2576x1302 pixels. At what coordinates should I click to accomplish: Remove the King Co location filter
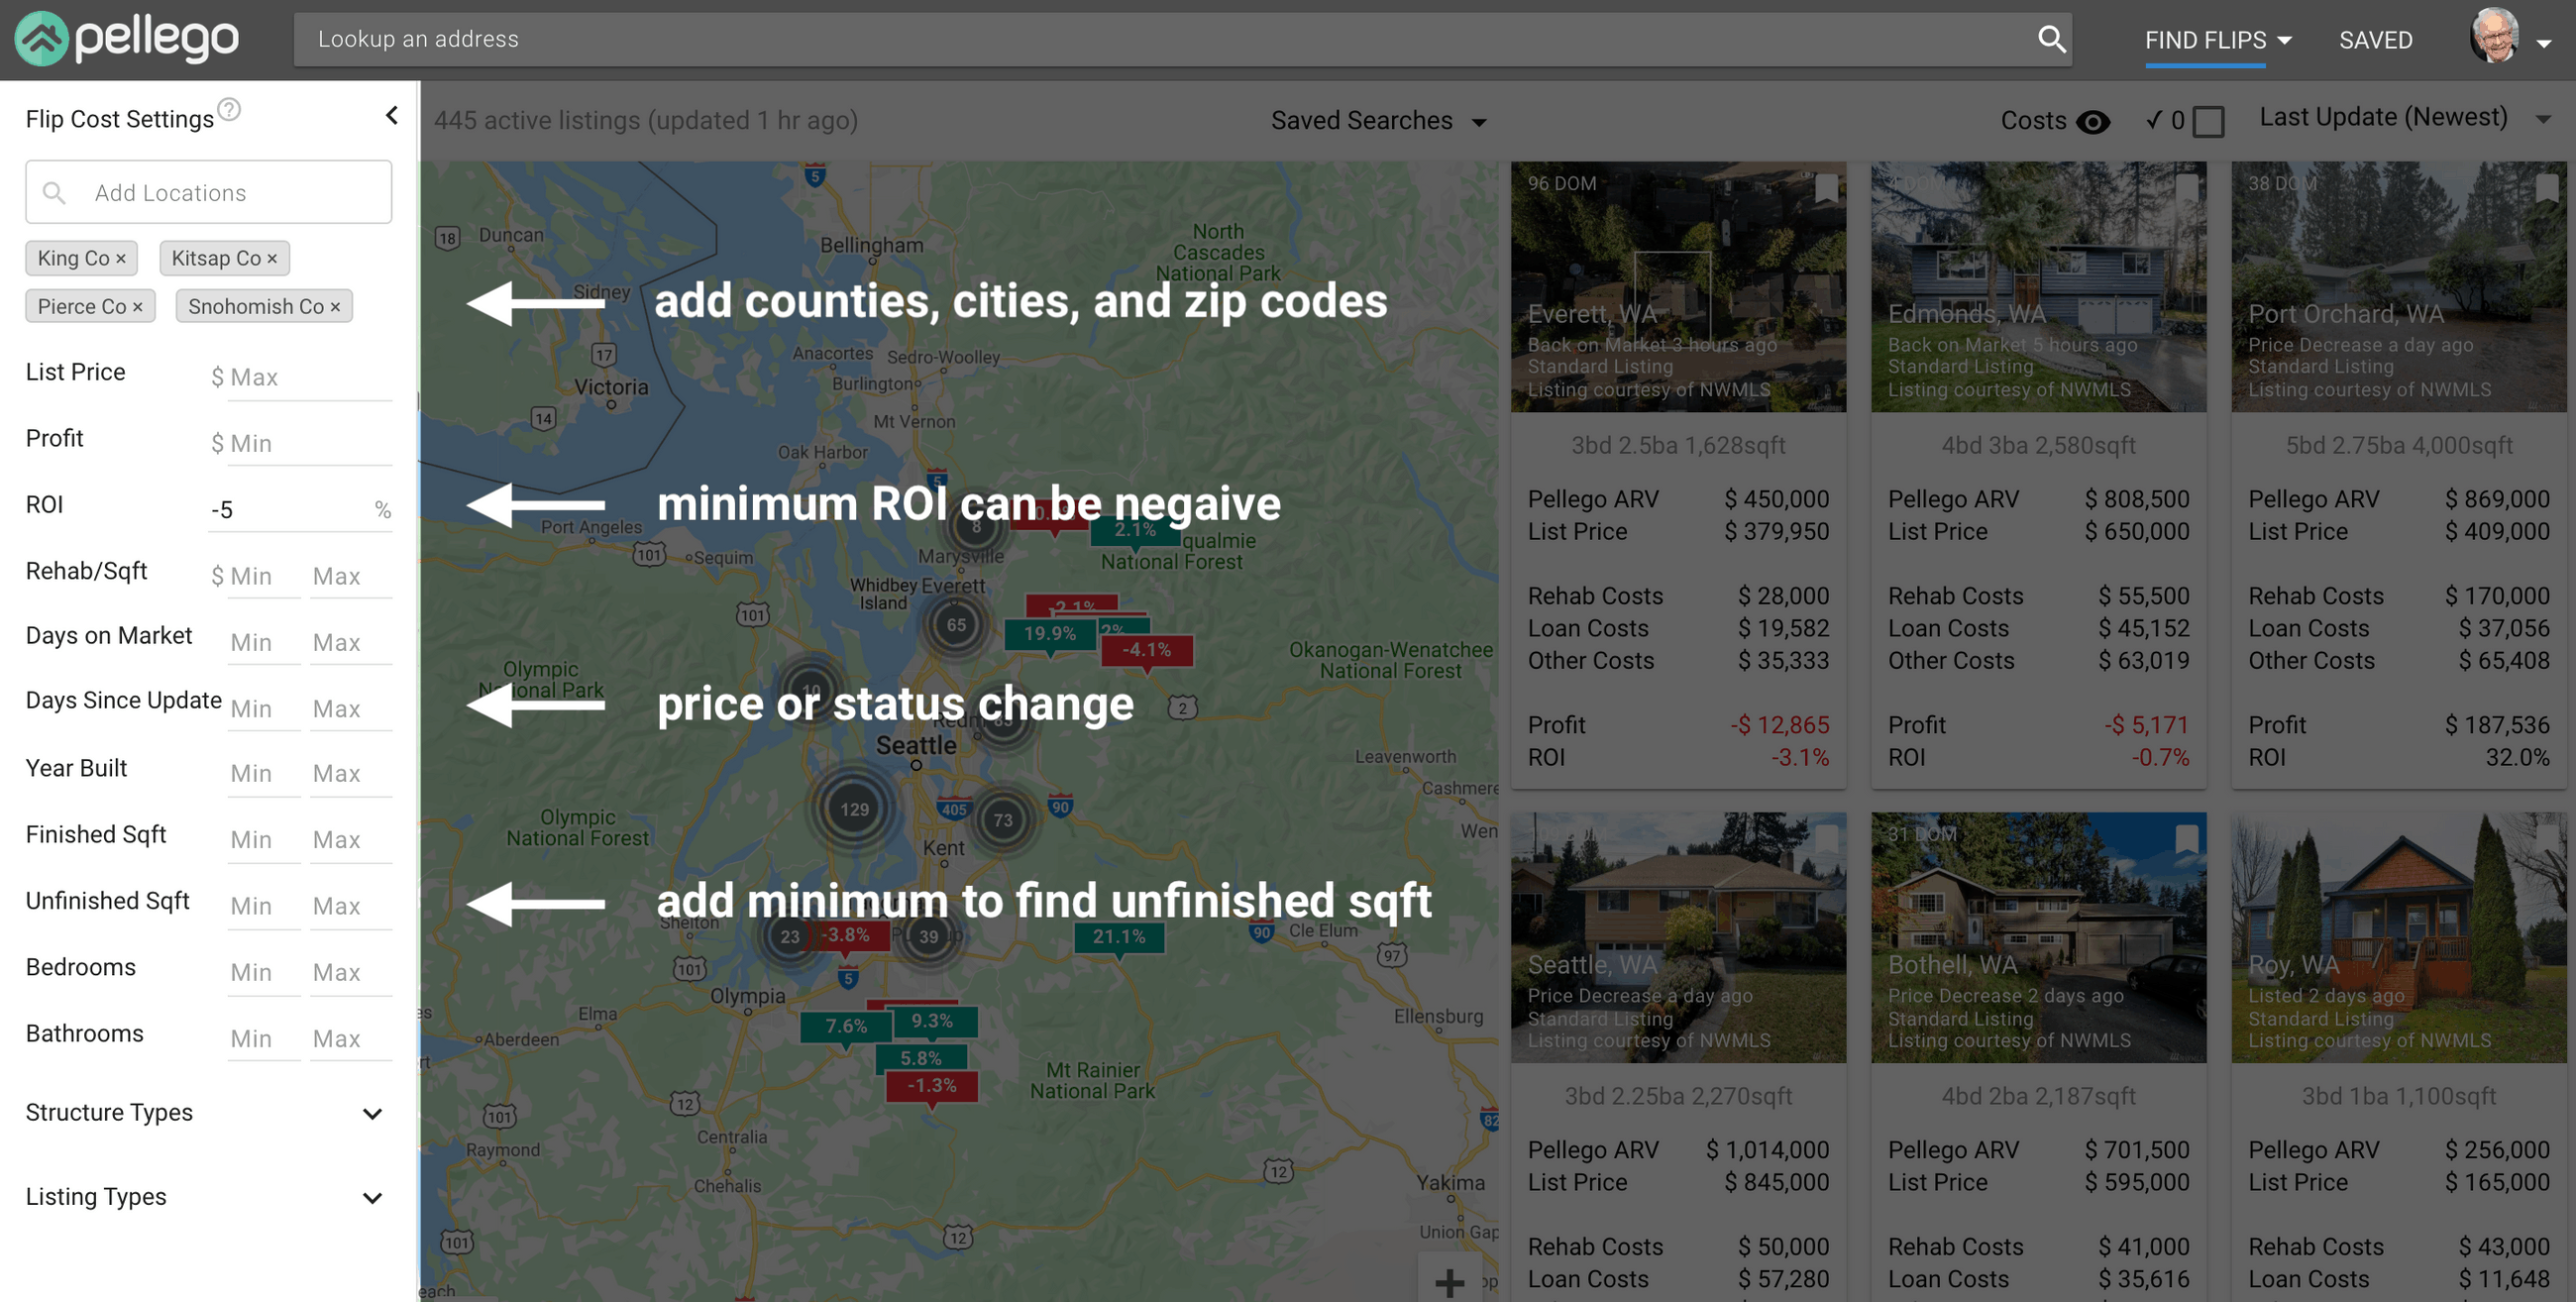121,257
